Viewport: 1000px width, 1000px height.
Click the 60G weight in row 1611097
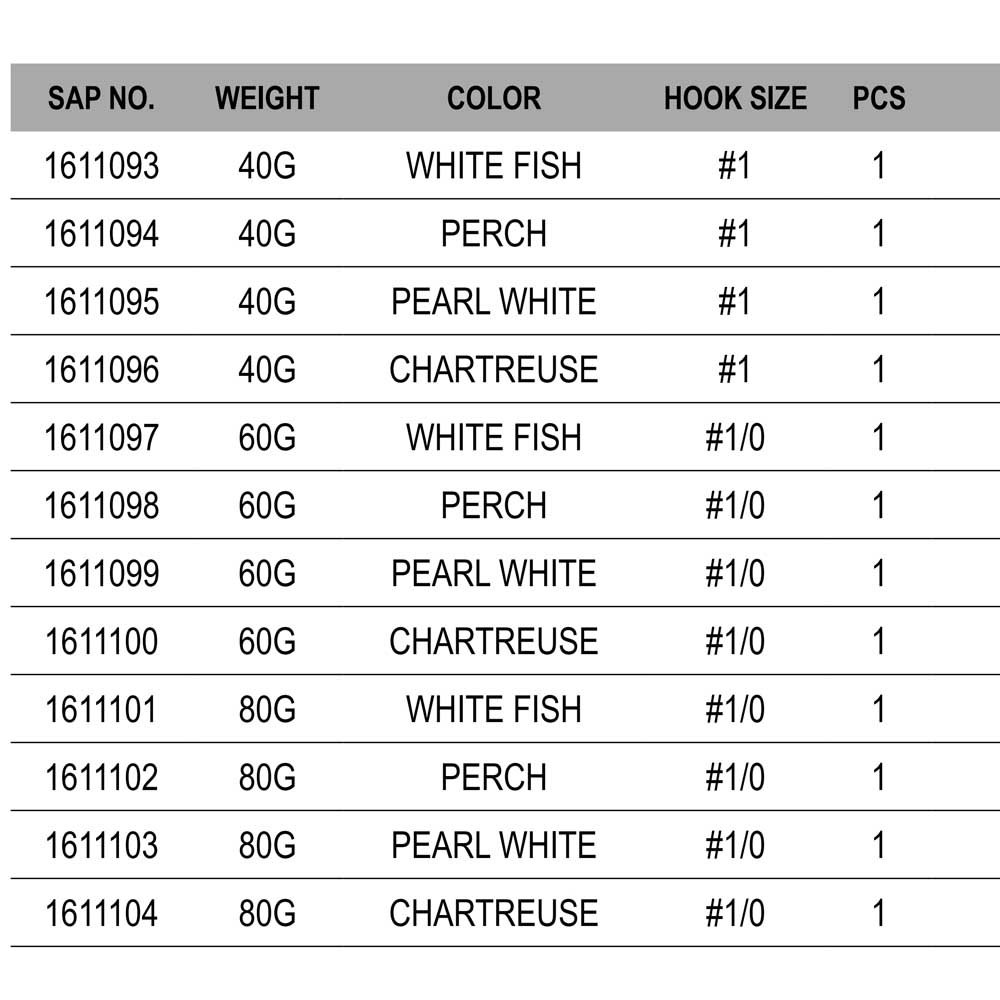(x=267, y=438)
